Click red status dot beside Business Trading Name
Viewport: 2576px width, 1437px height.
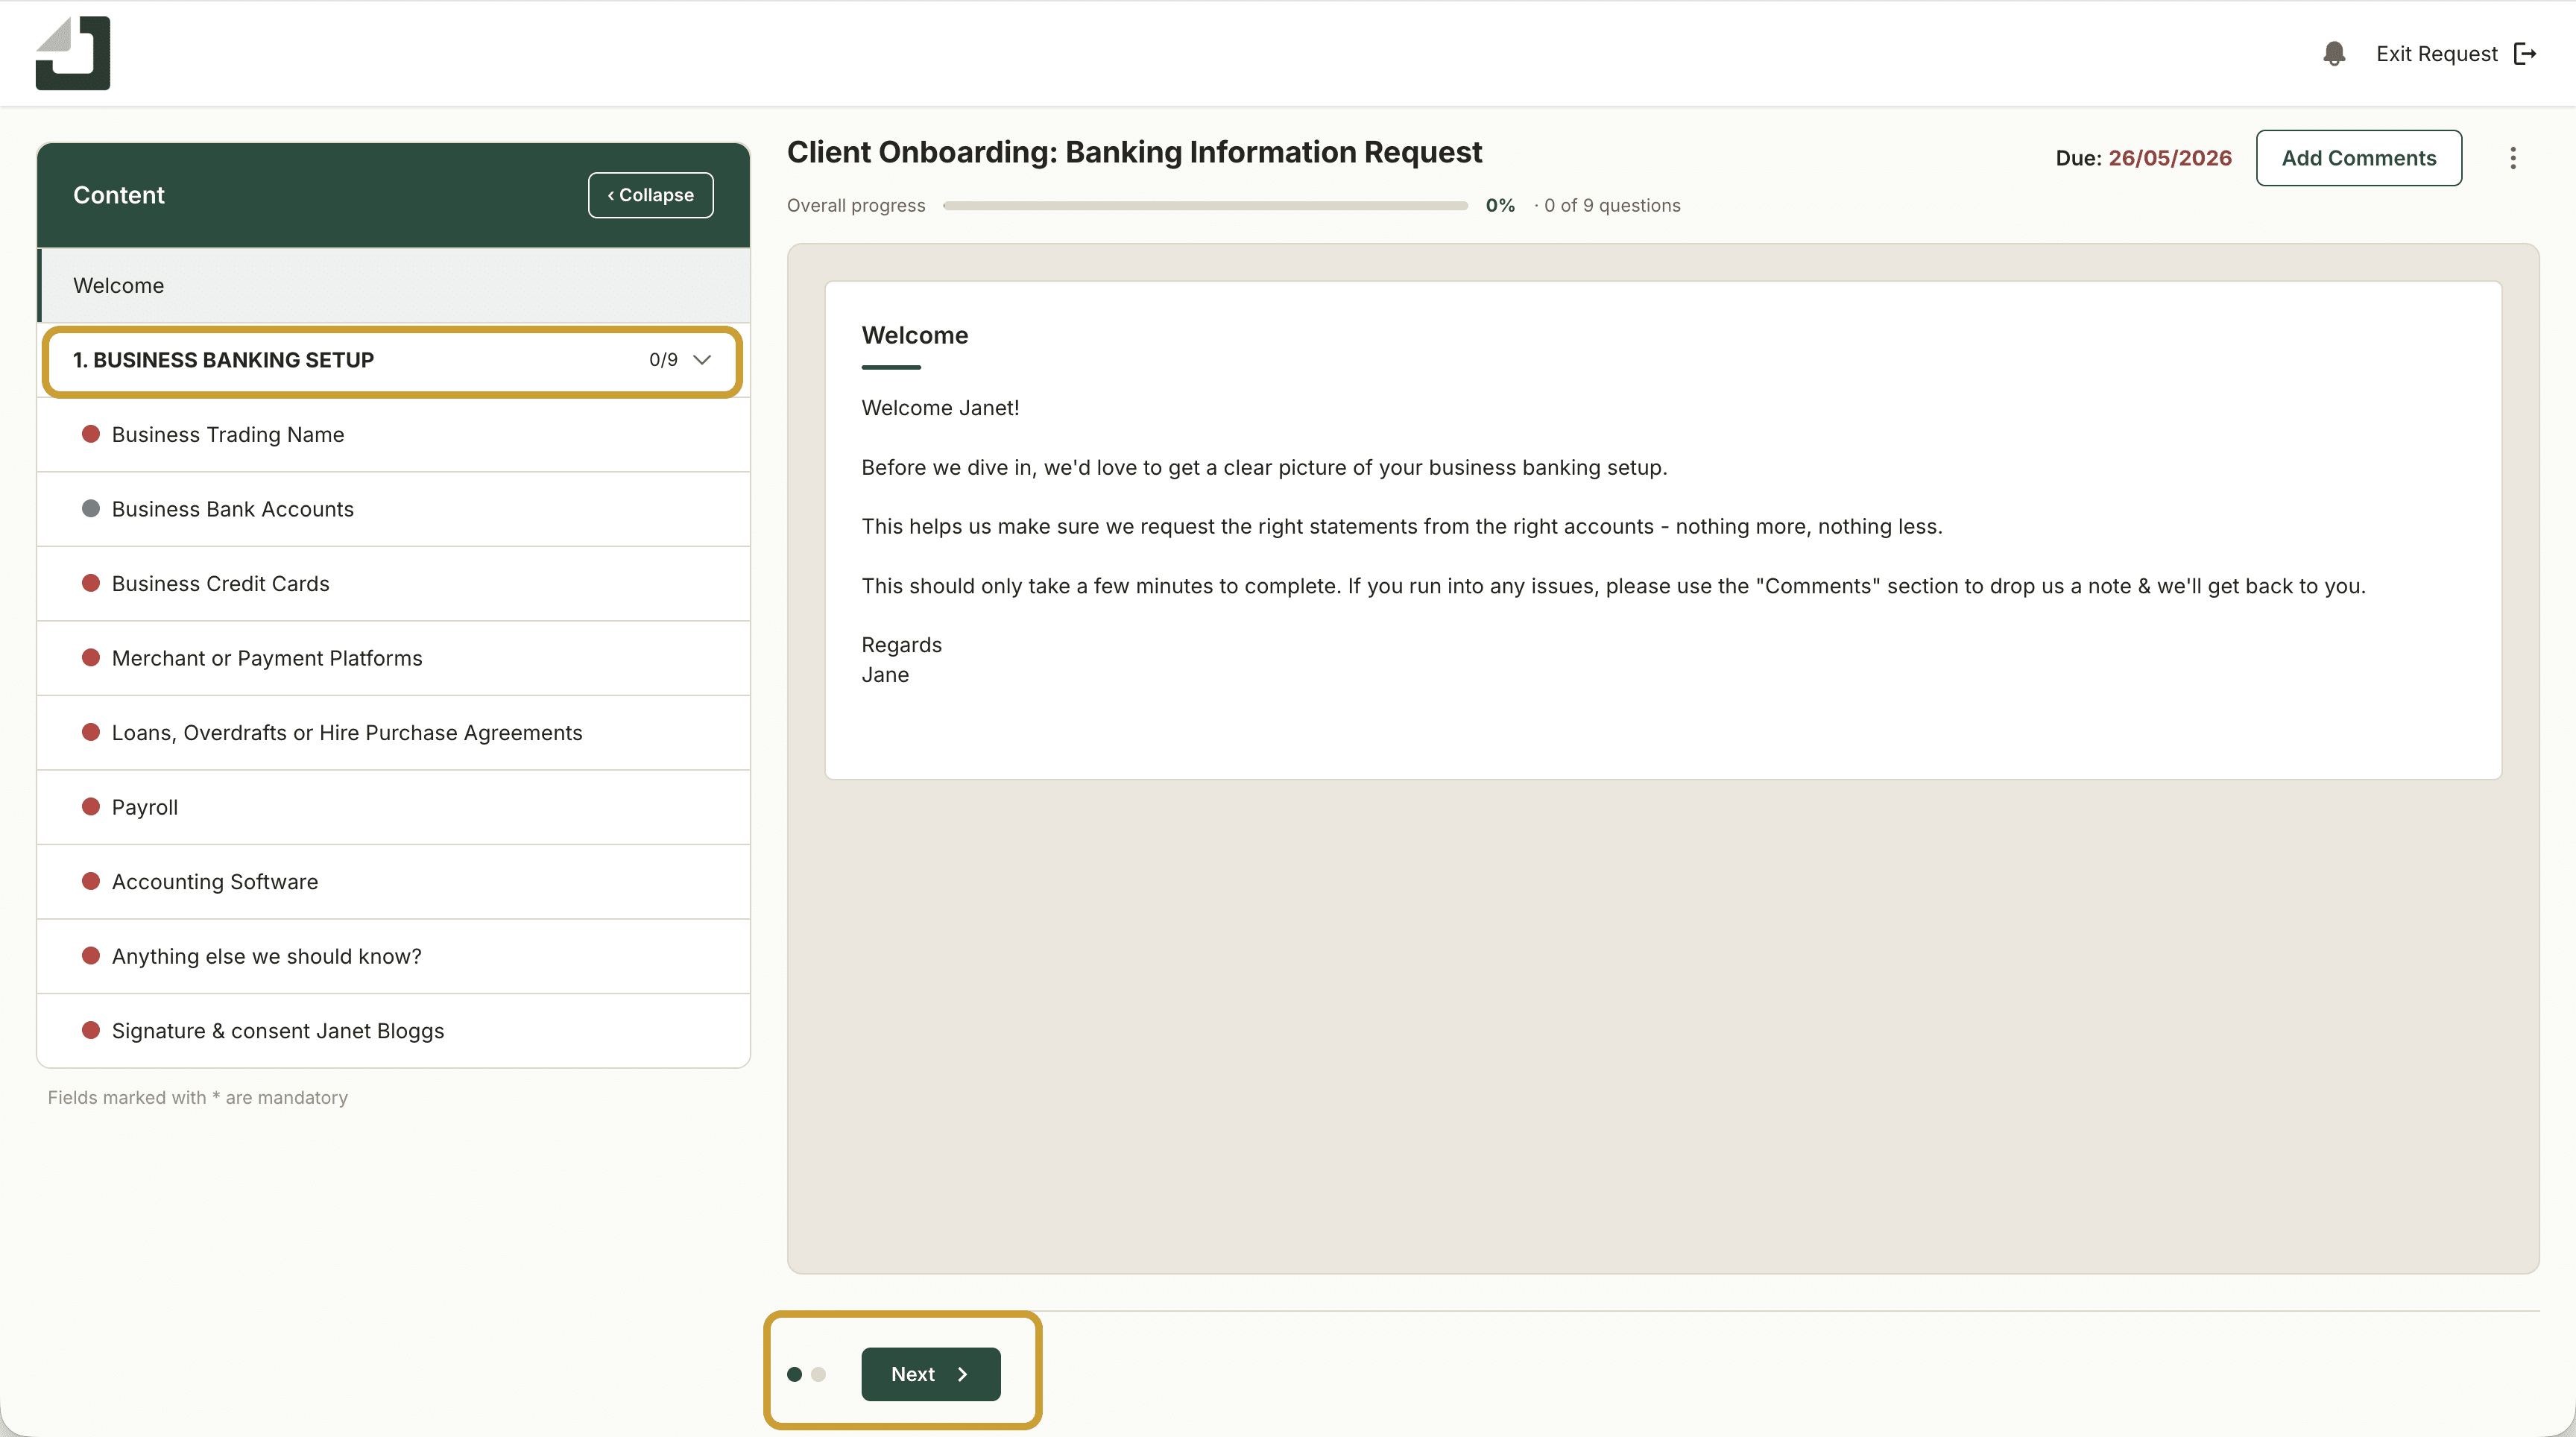[91, 434]
